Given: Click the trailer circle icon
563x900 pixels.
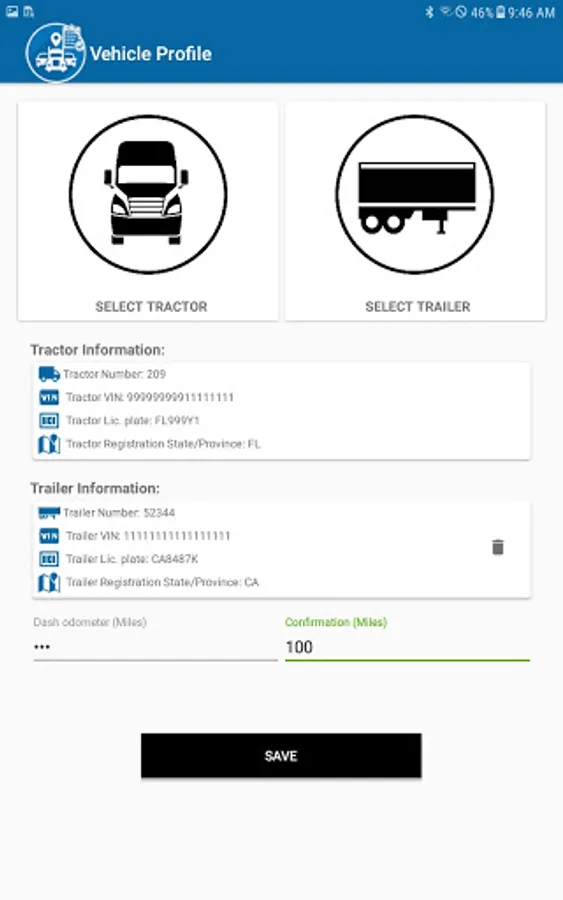Looking at the screenshot, I should (x=414, y=195).
